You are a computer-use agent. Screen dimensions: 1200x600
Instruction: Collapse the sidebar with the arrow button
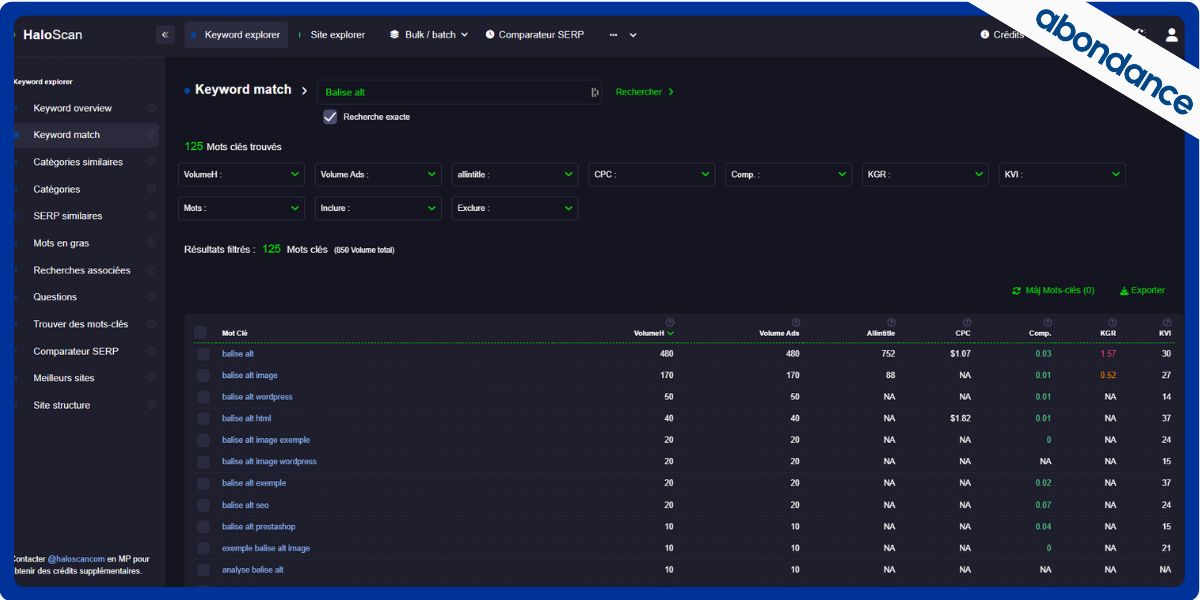(x=165, y=35)
